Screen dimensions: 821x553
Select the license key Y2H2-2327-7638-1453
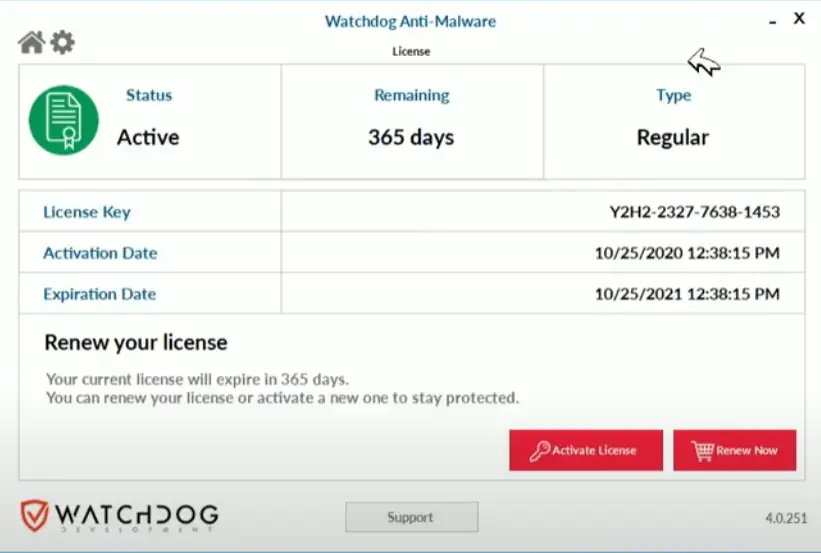(x=694, y=212)
